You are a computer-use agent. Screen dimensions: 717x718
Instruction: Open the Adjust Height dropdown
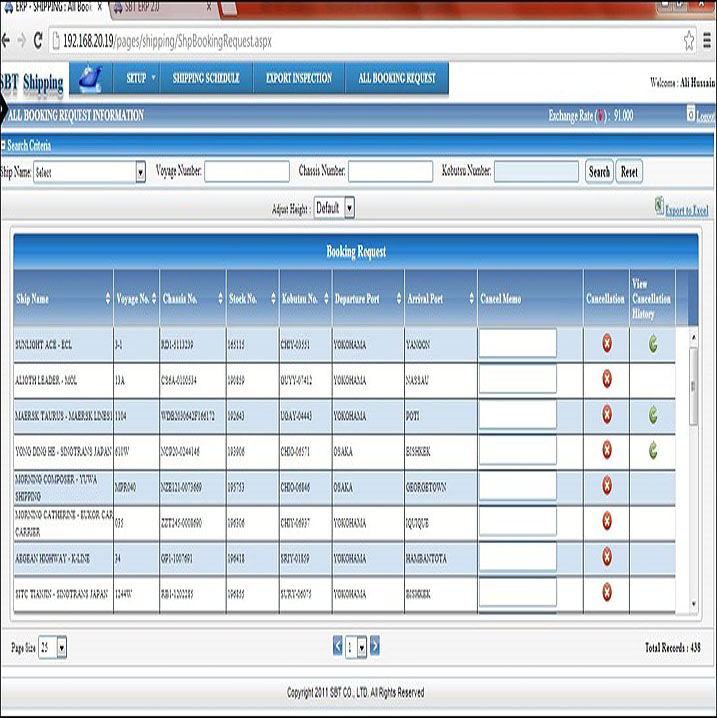coord(349,208)
